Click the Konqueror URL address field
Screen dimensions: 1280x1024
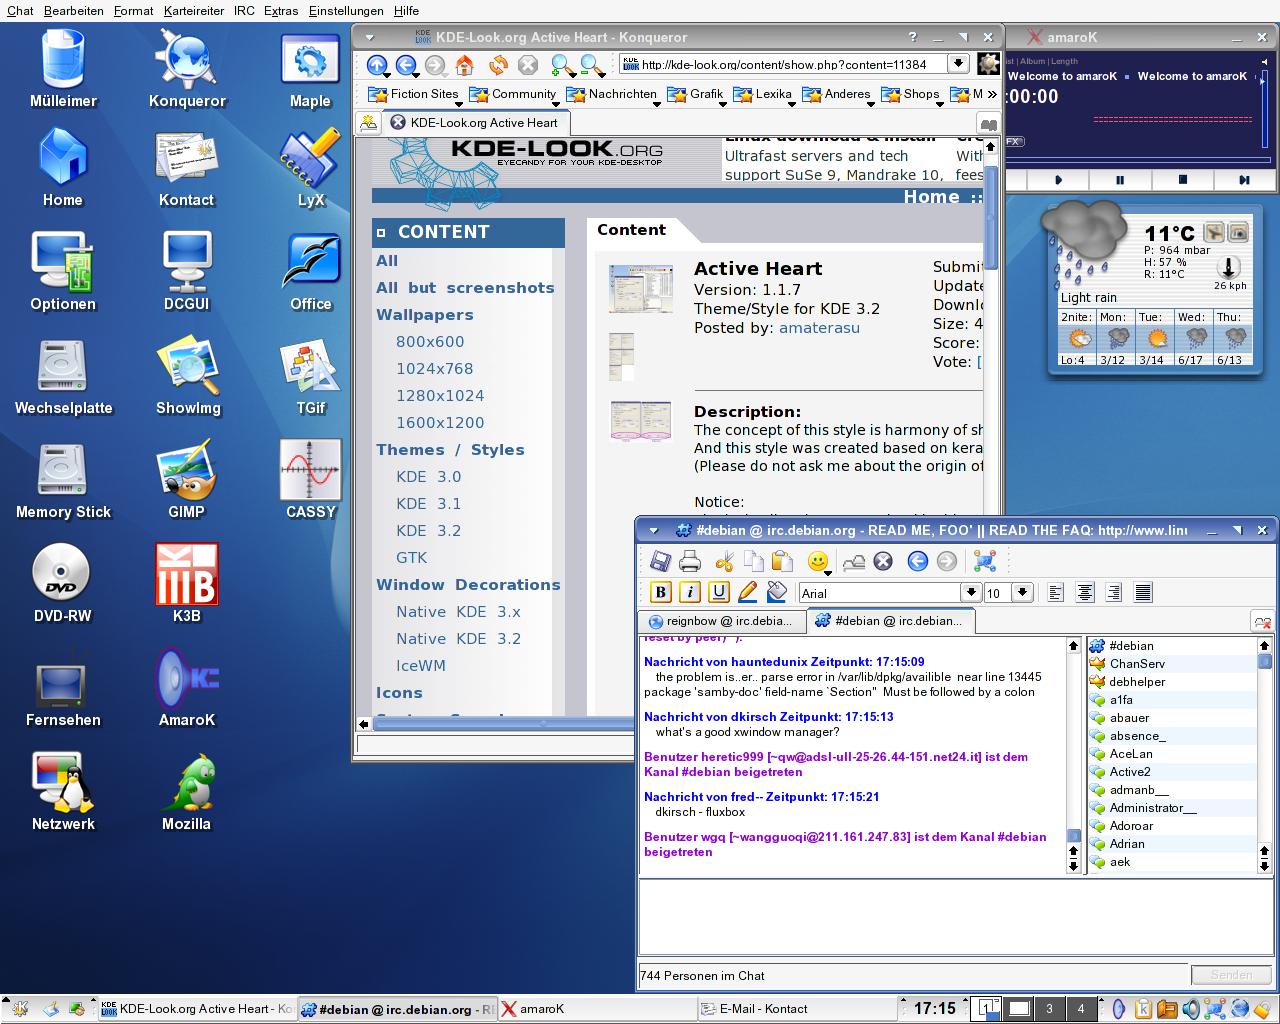point(783,64)
